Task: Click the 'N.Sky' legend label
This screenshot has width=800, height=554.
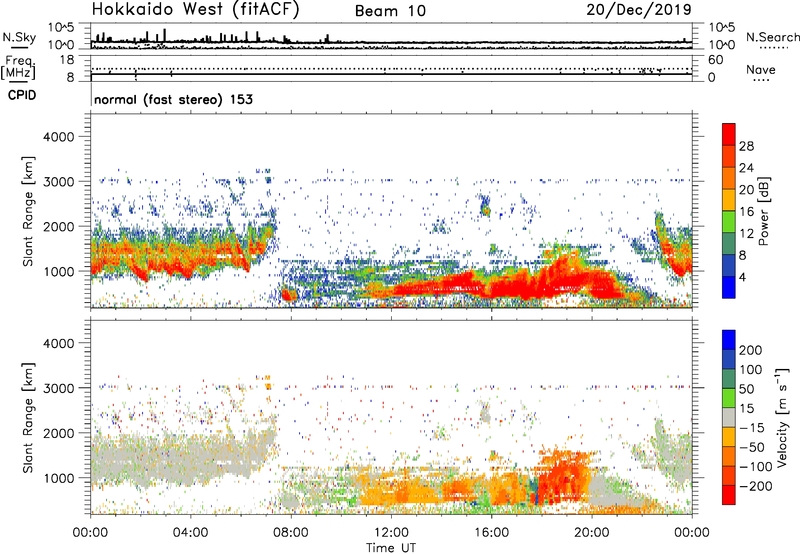Action: 19,37
